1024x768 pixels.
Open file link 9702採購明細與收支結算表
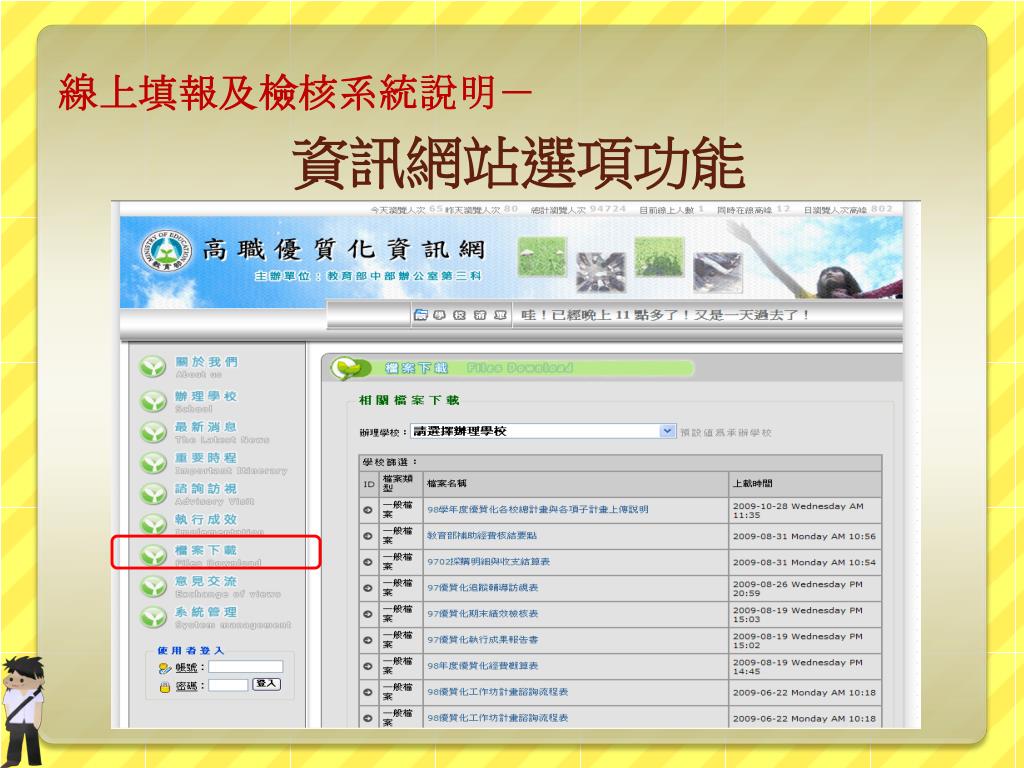pos(488,562)
